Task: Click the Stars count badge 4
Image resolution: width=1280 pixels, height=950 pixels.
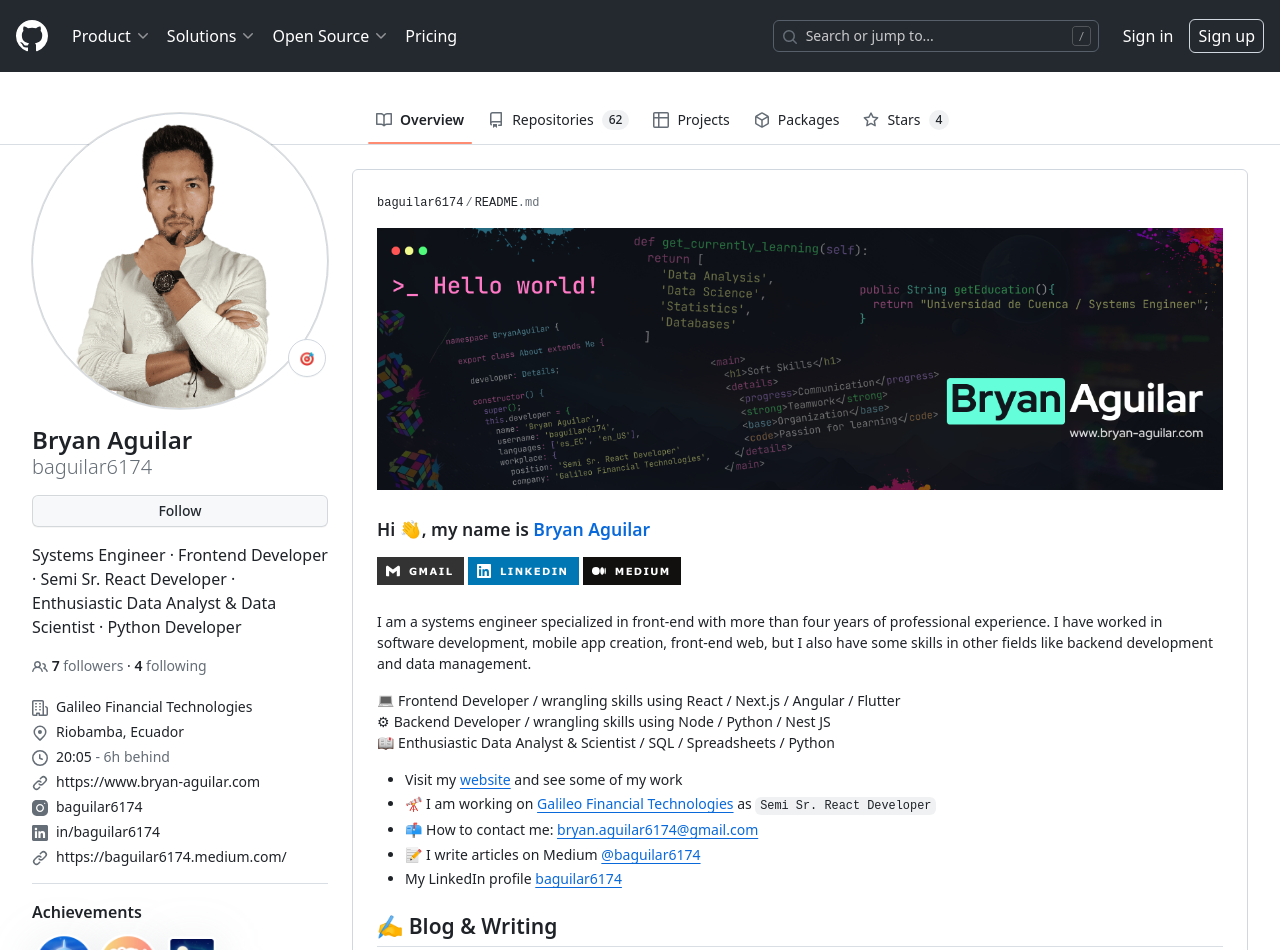Action: [x=938, y=120]
